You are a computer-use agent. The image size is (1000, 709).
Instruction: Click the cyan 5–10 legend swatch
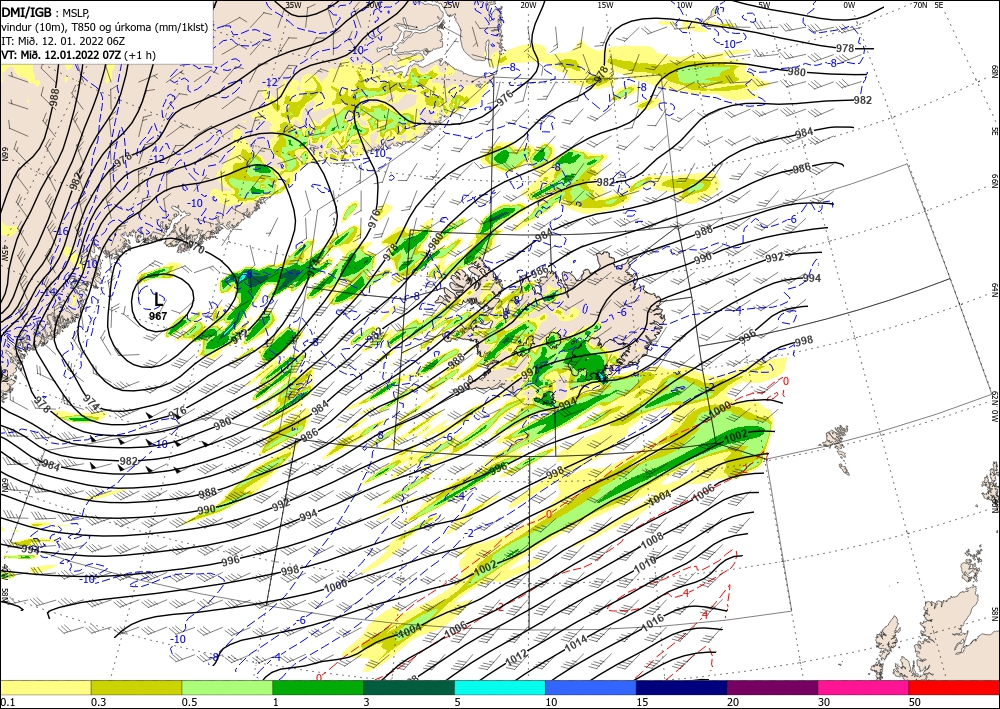(x=500, y=687)
